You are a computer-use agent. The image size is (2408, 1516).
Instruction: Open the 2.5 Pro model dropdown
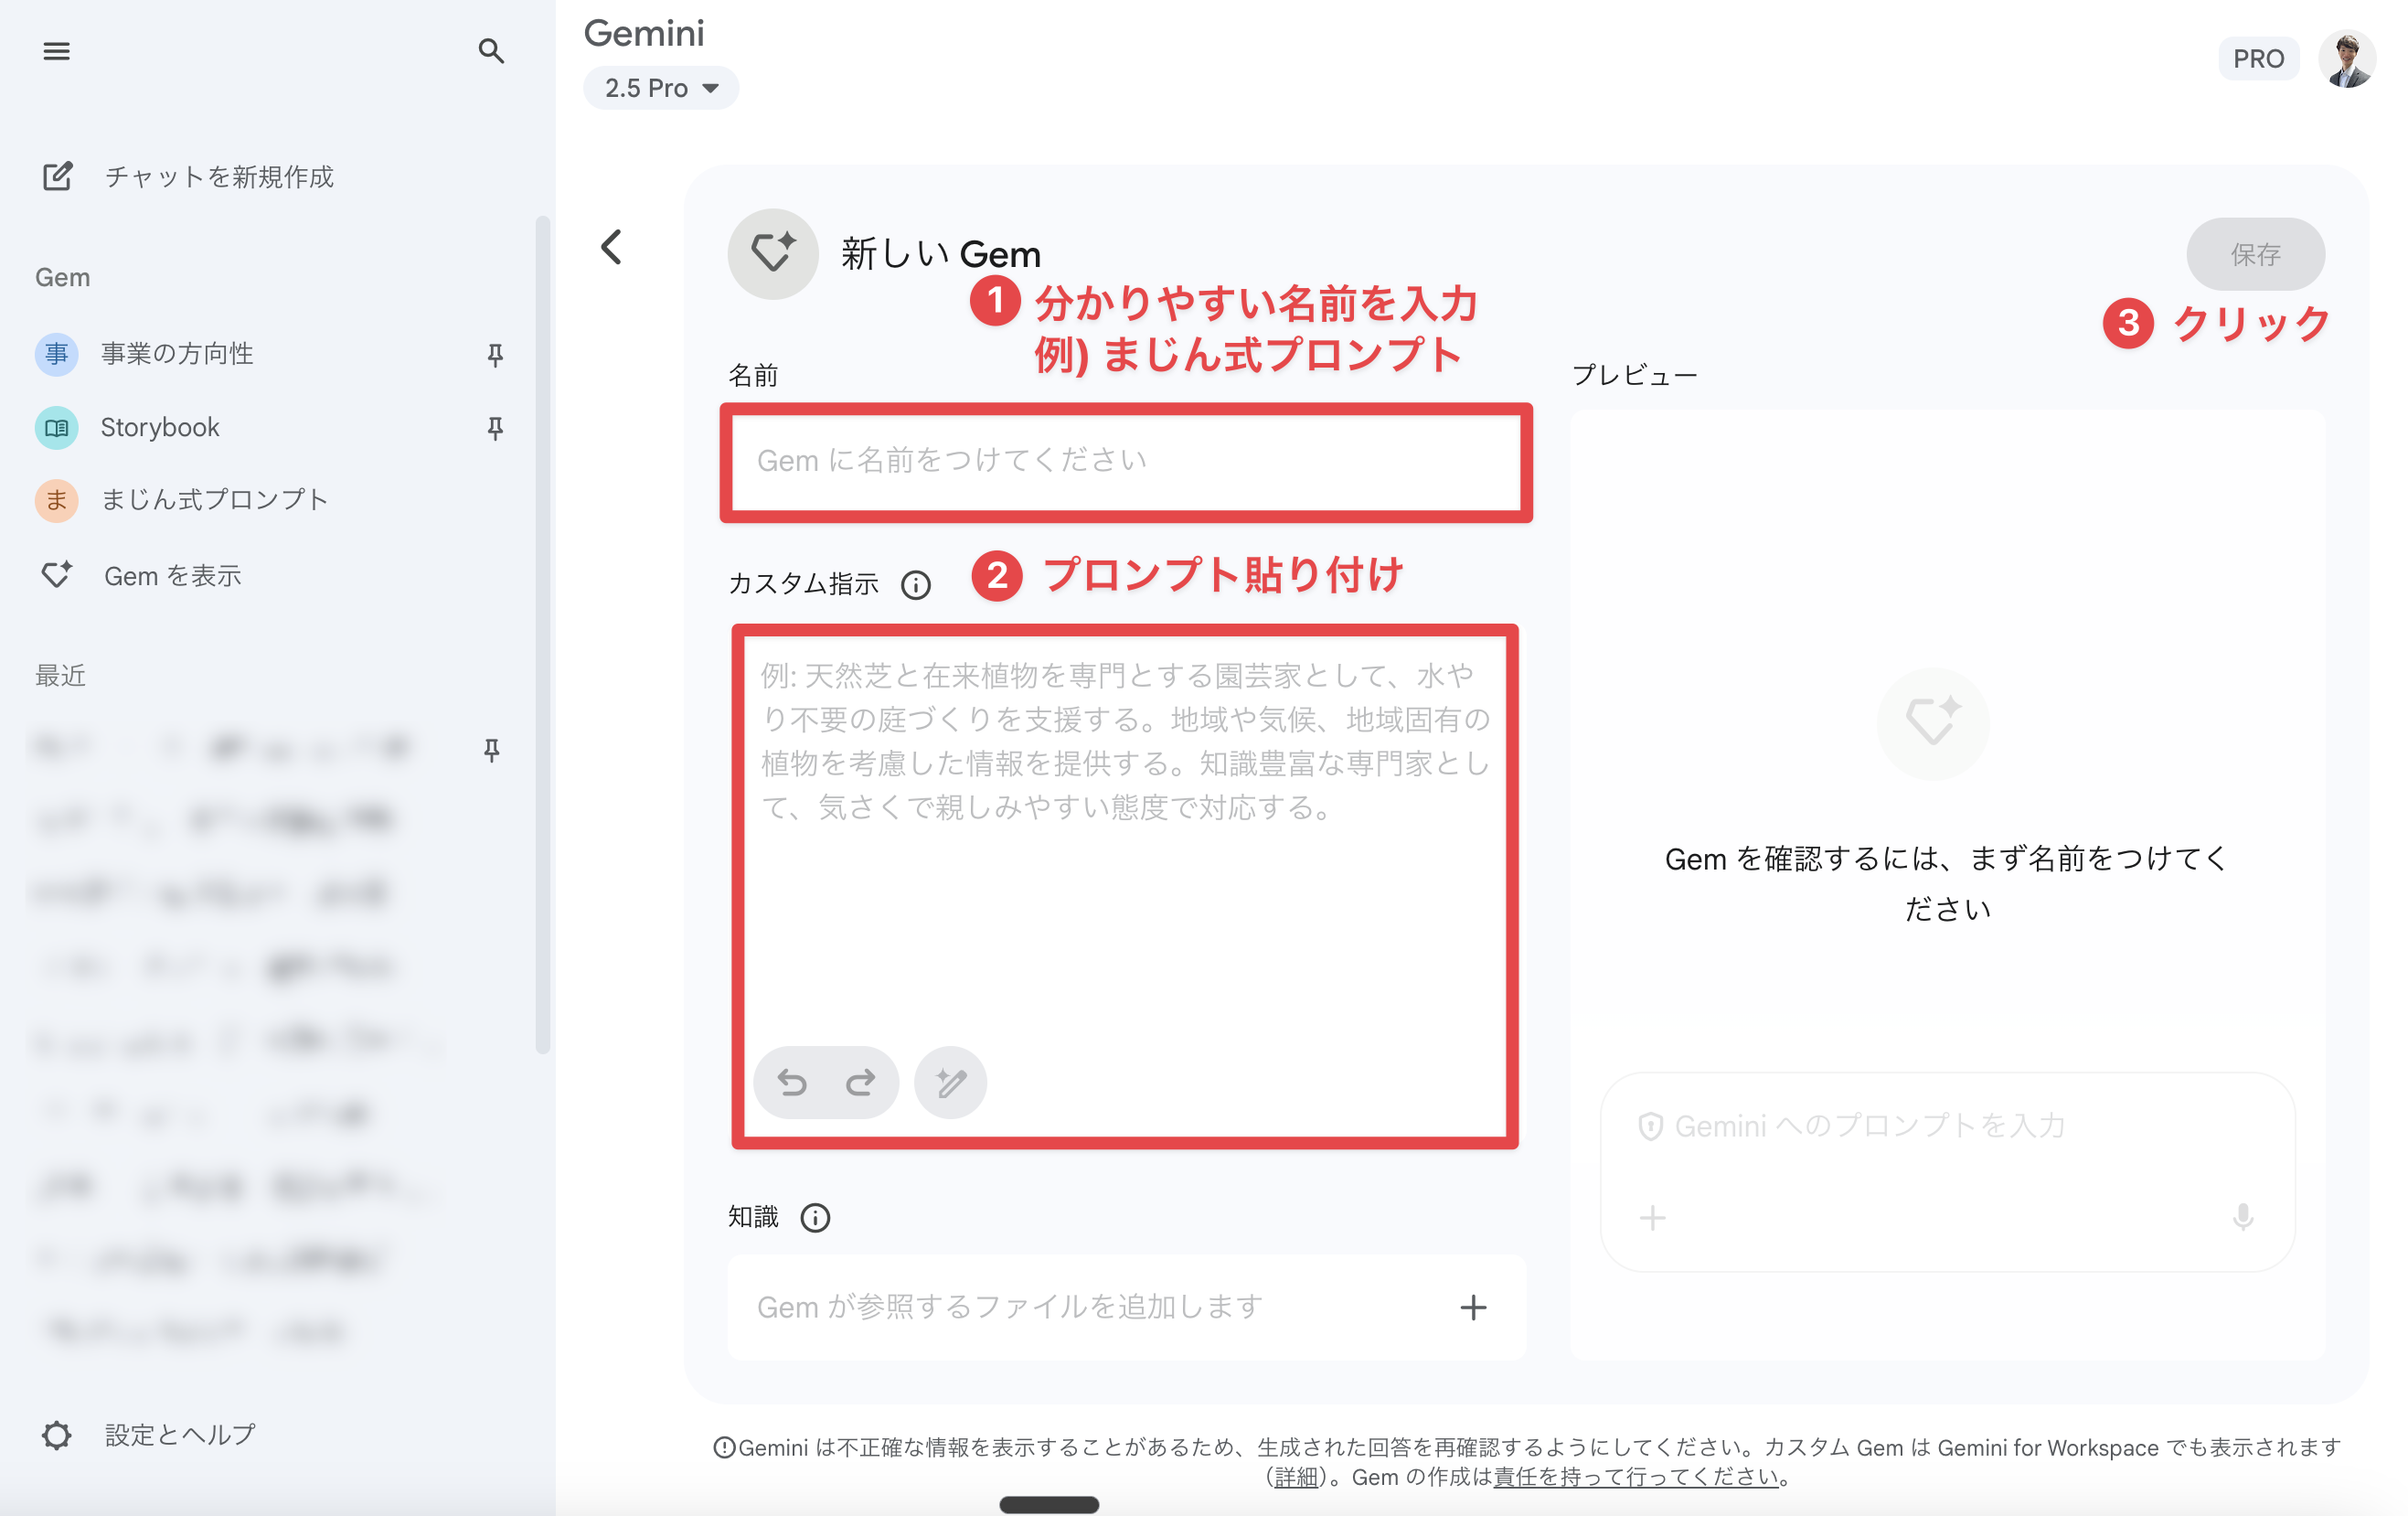coord(661,88)
